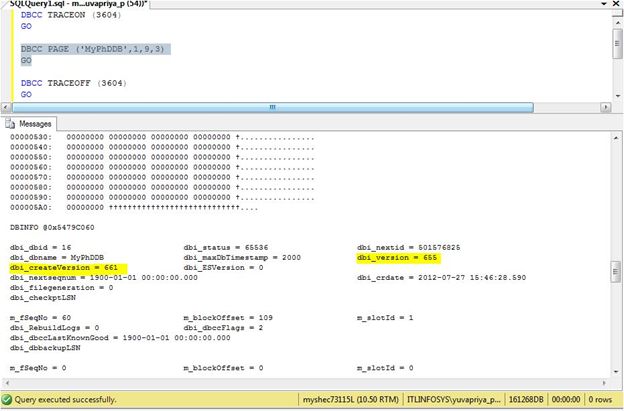Screen dimensions: 624x411
Task: Click the Messages pane scroll-up arrow
Action: (x=616, y=138)
